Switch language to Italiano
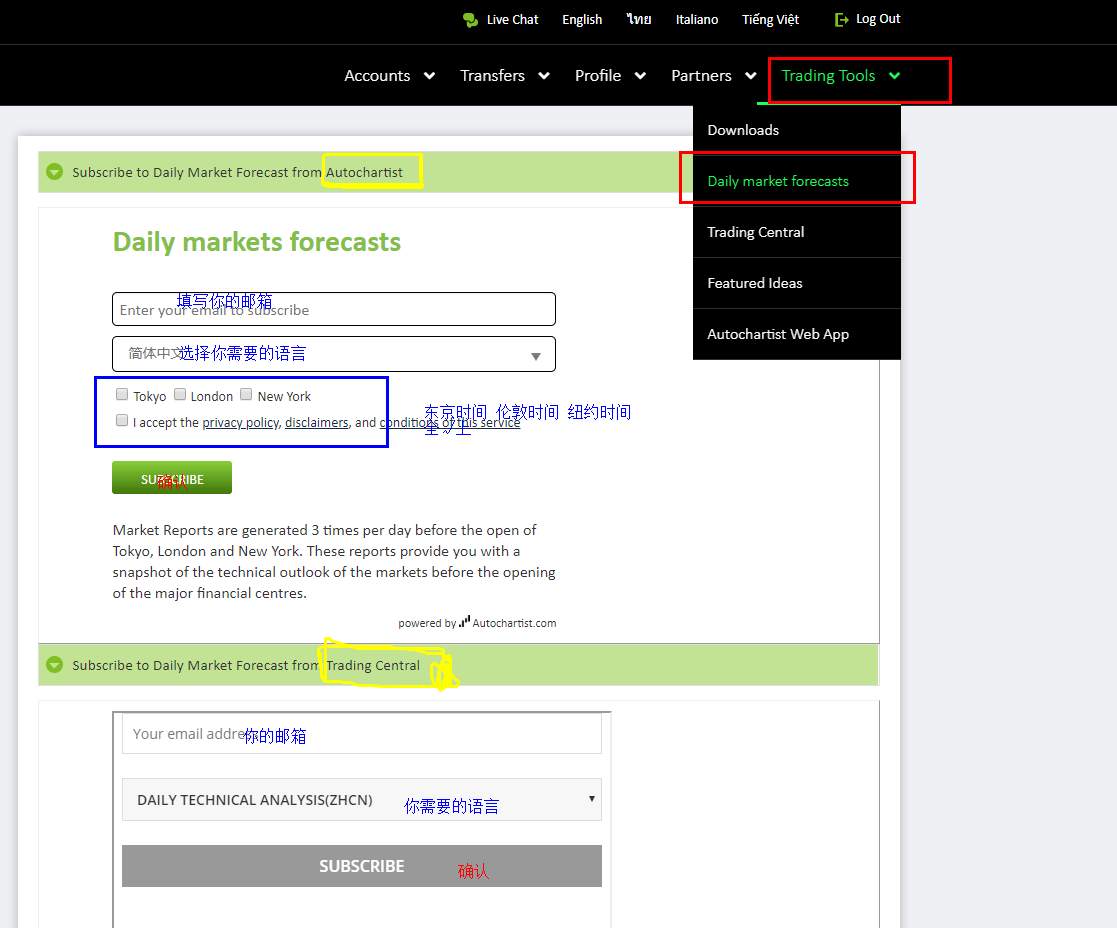Viewport: 1117px width, 928px height. tap(697, 20)
